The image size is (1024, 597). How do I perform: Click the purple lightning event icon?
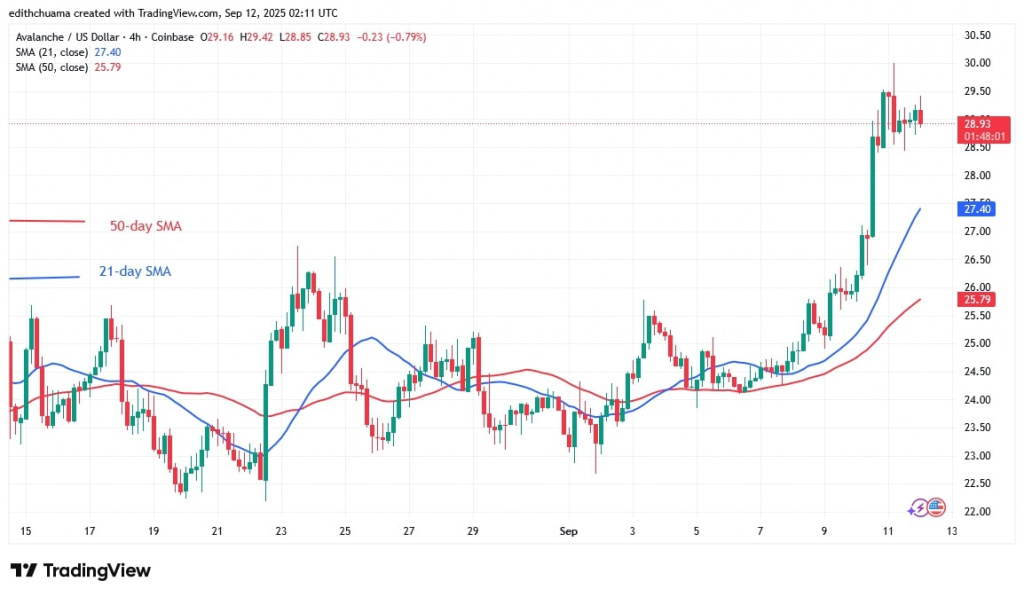coord(922,508)
